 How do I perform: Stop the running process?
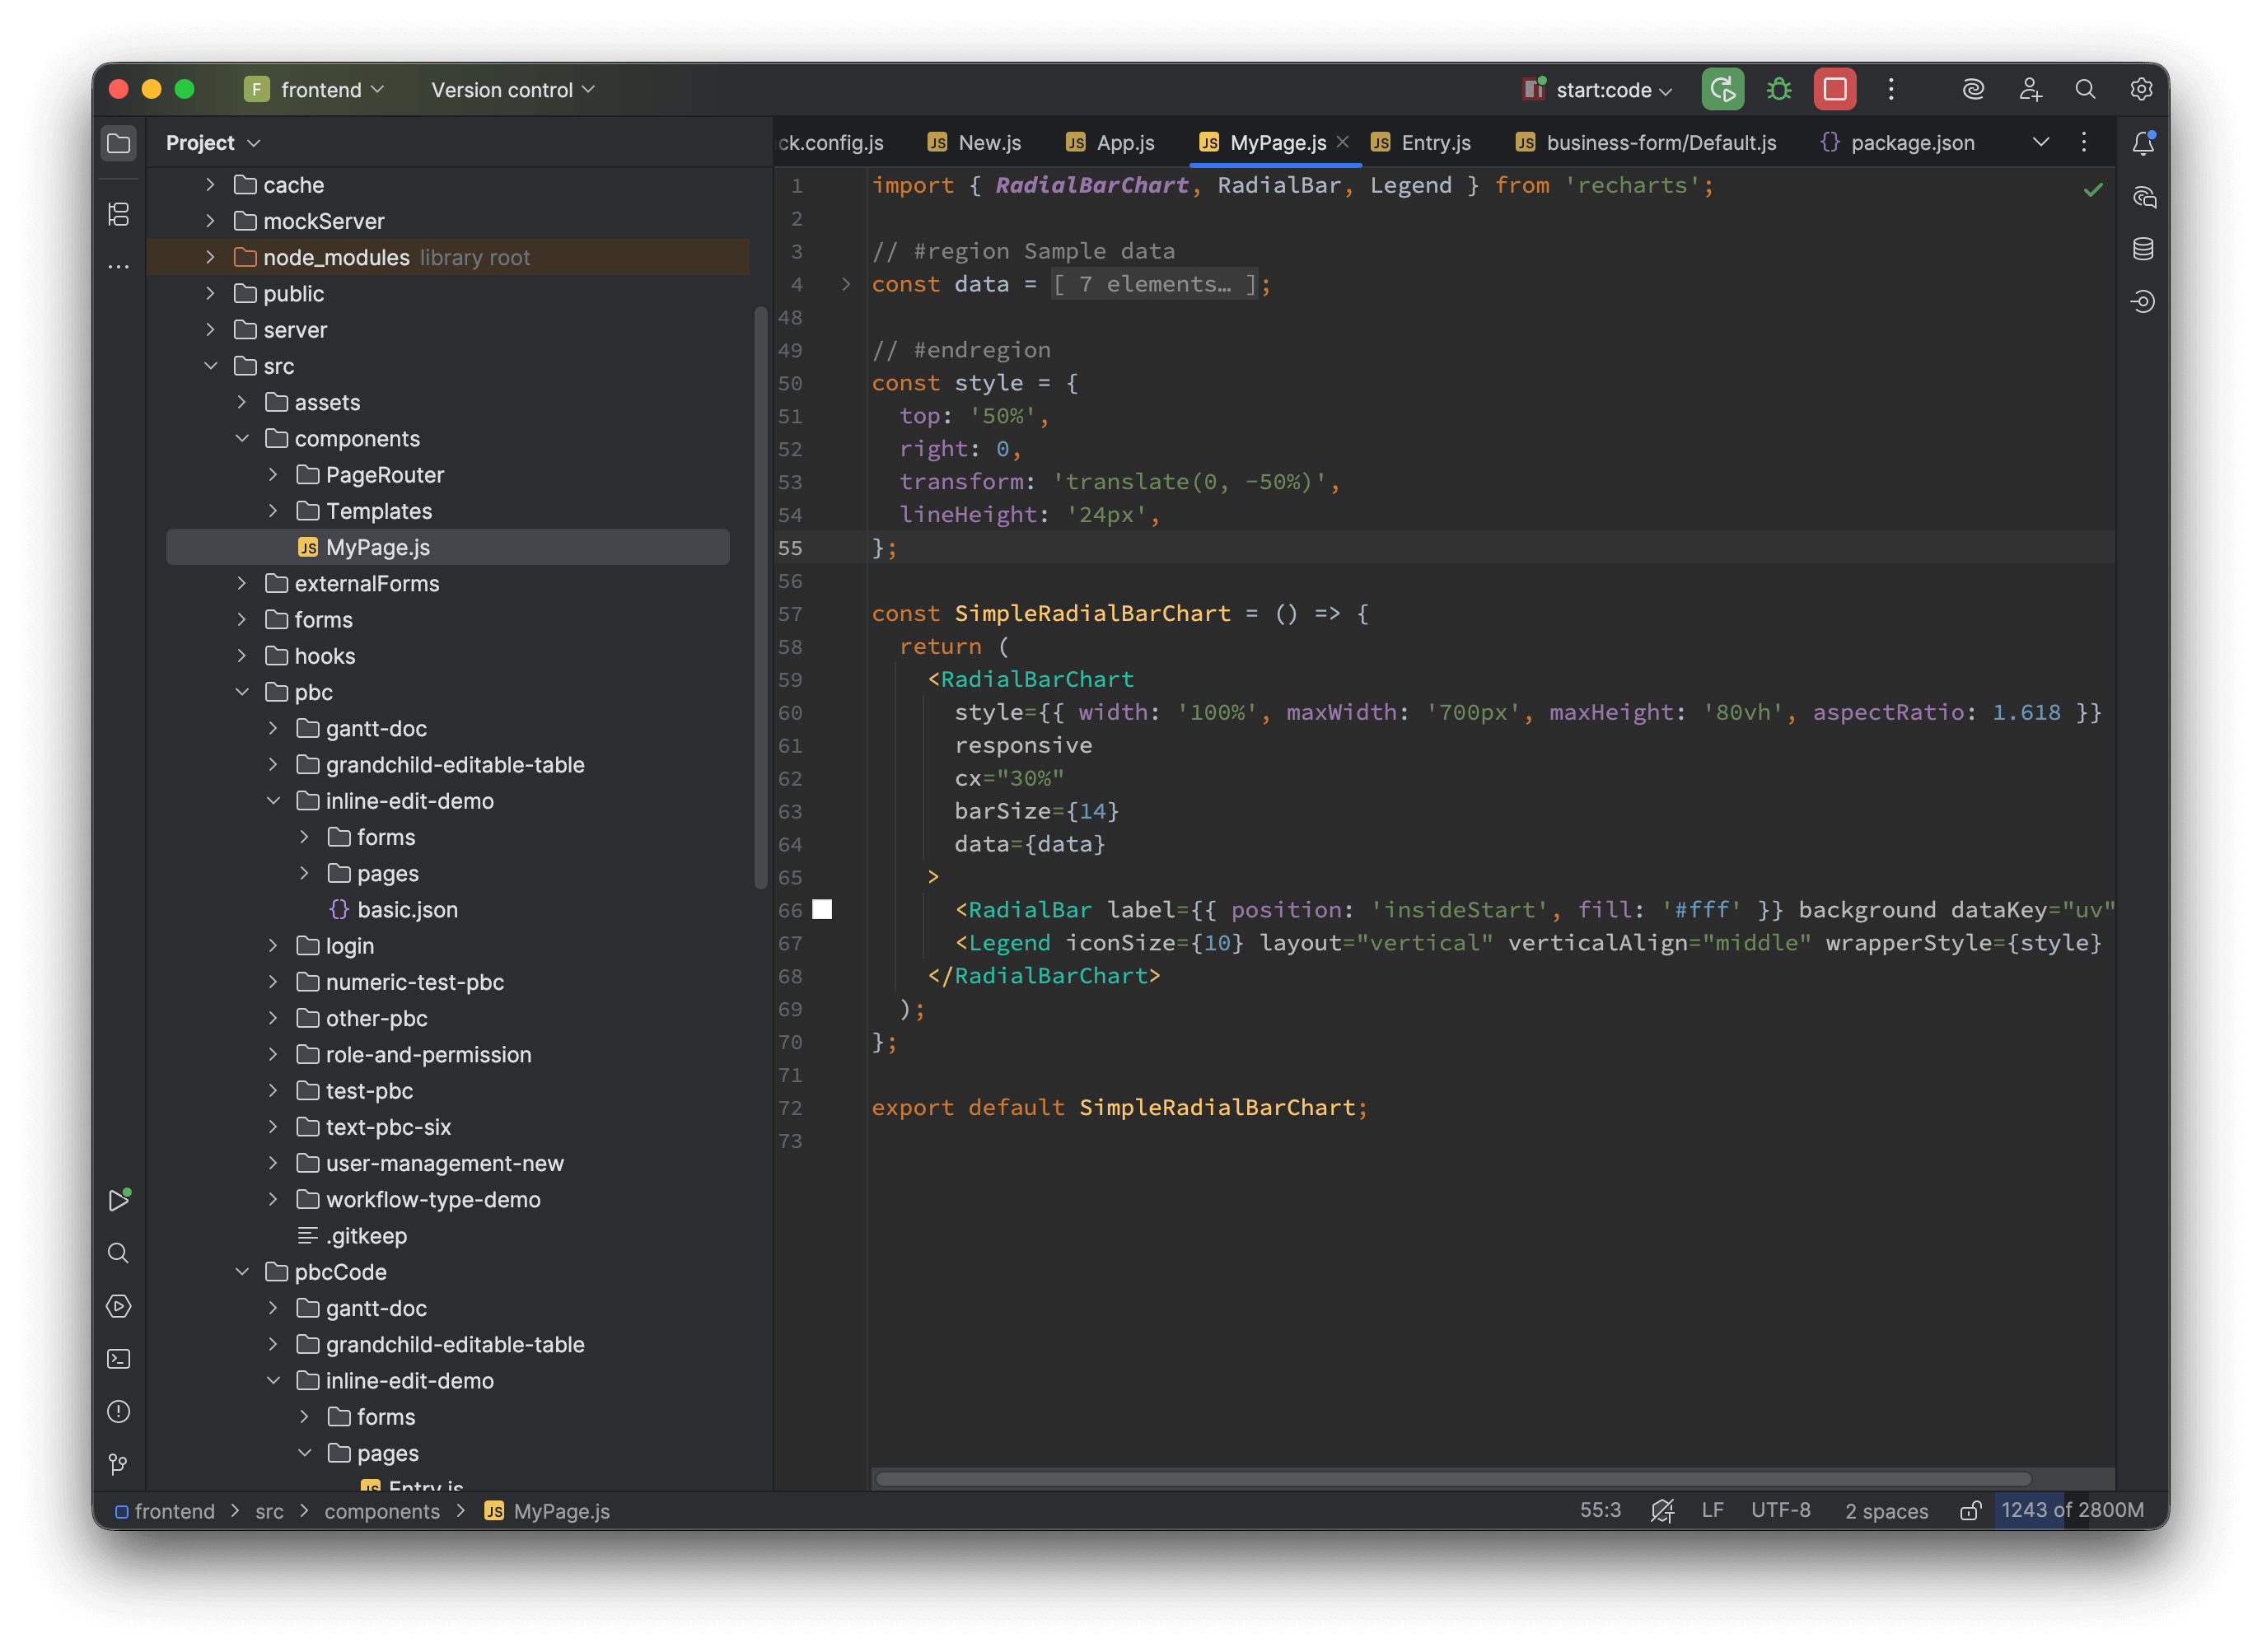pos(1835,89)
